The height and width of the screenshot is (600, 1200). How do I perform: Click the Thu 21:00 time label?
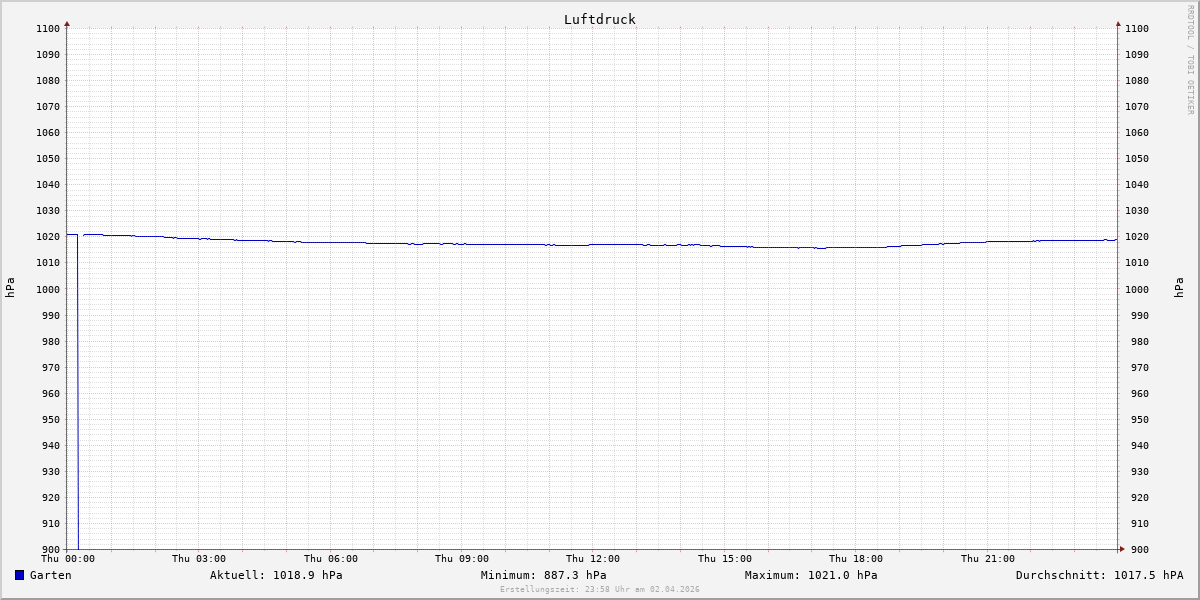[987, 559]
